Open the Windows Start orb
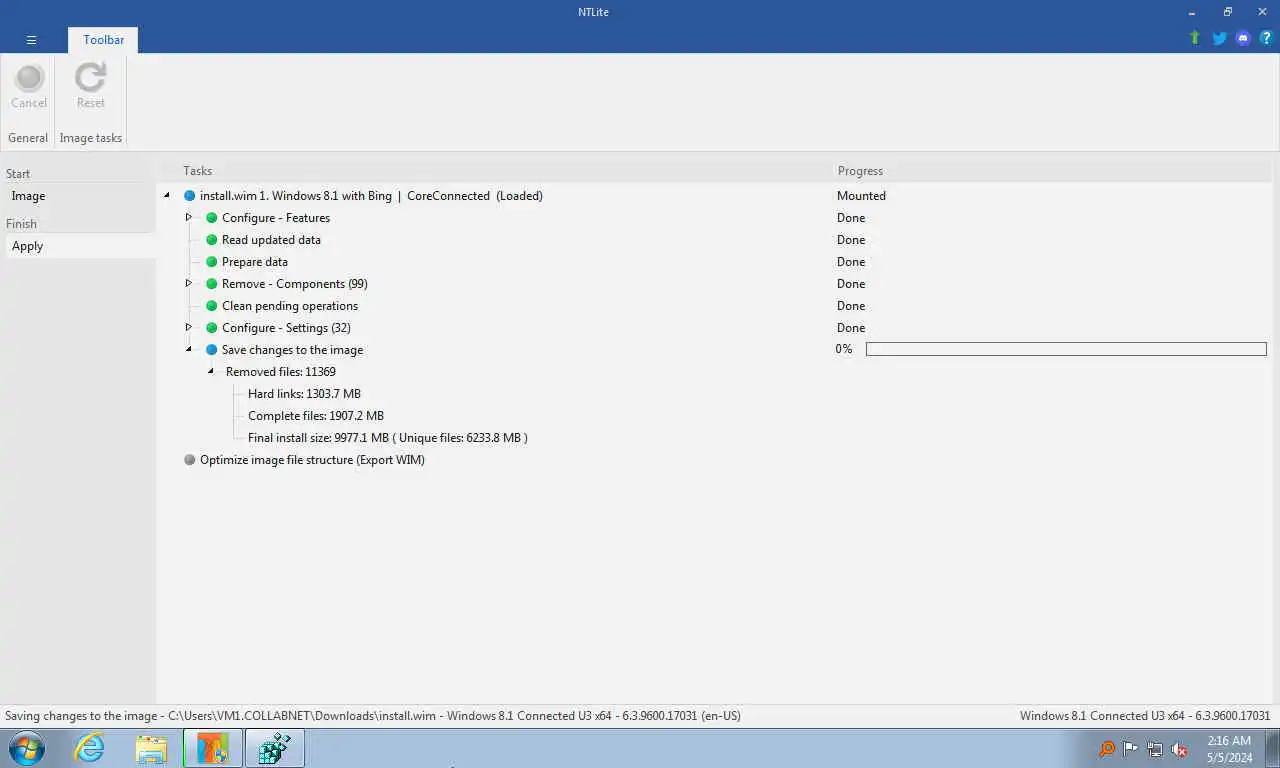The width and height of the screenshot is (1280, 768). coord(27,748)
